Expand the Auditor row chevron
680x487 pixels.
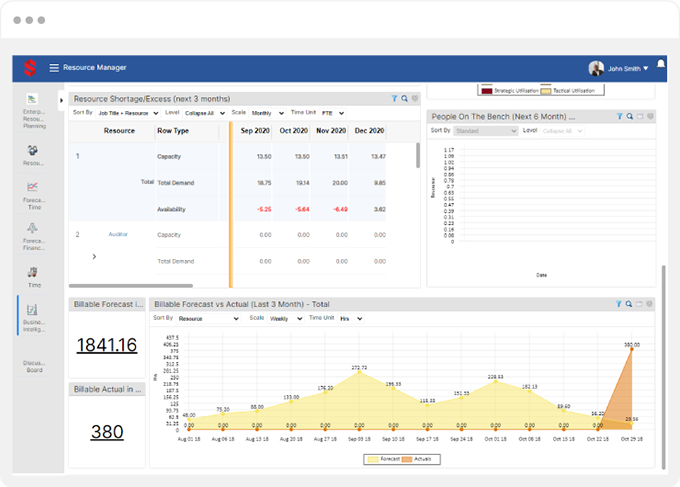click(94, 257)
